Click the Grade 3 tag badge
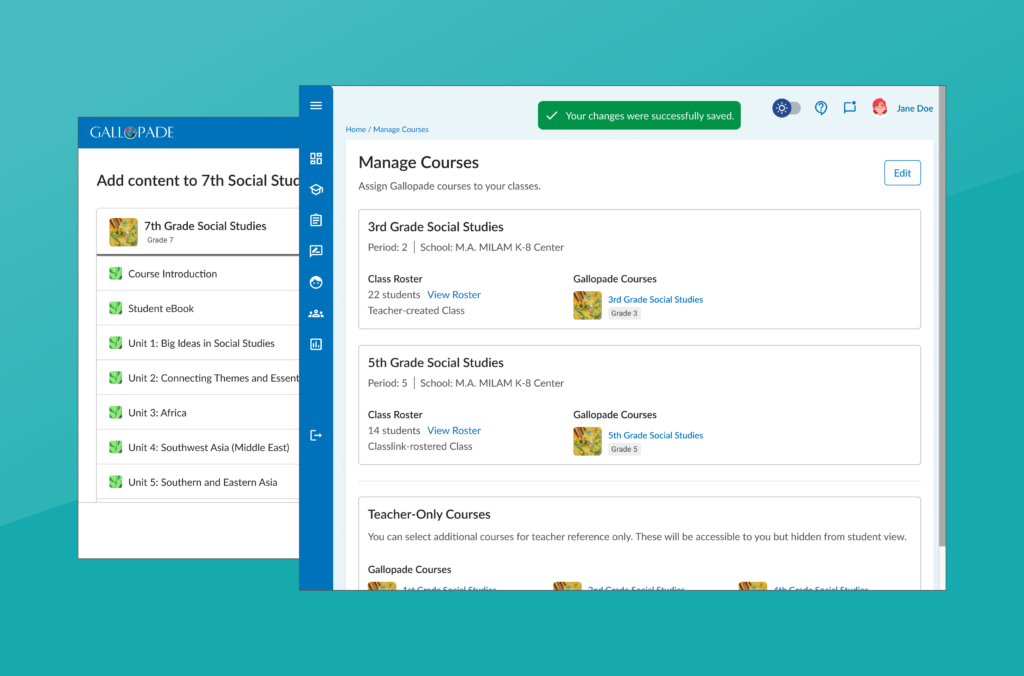This screenshot has width=1024, height=676. pos(624,314)
